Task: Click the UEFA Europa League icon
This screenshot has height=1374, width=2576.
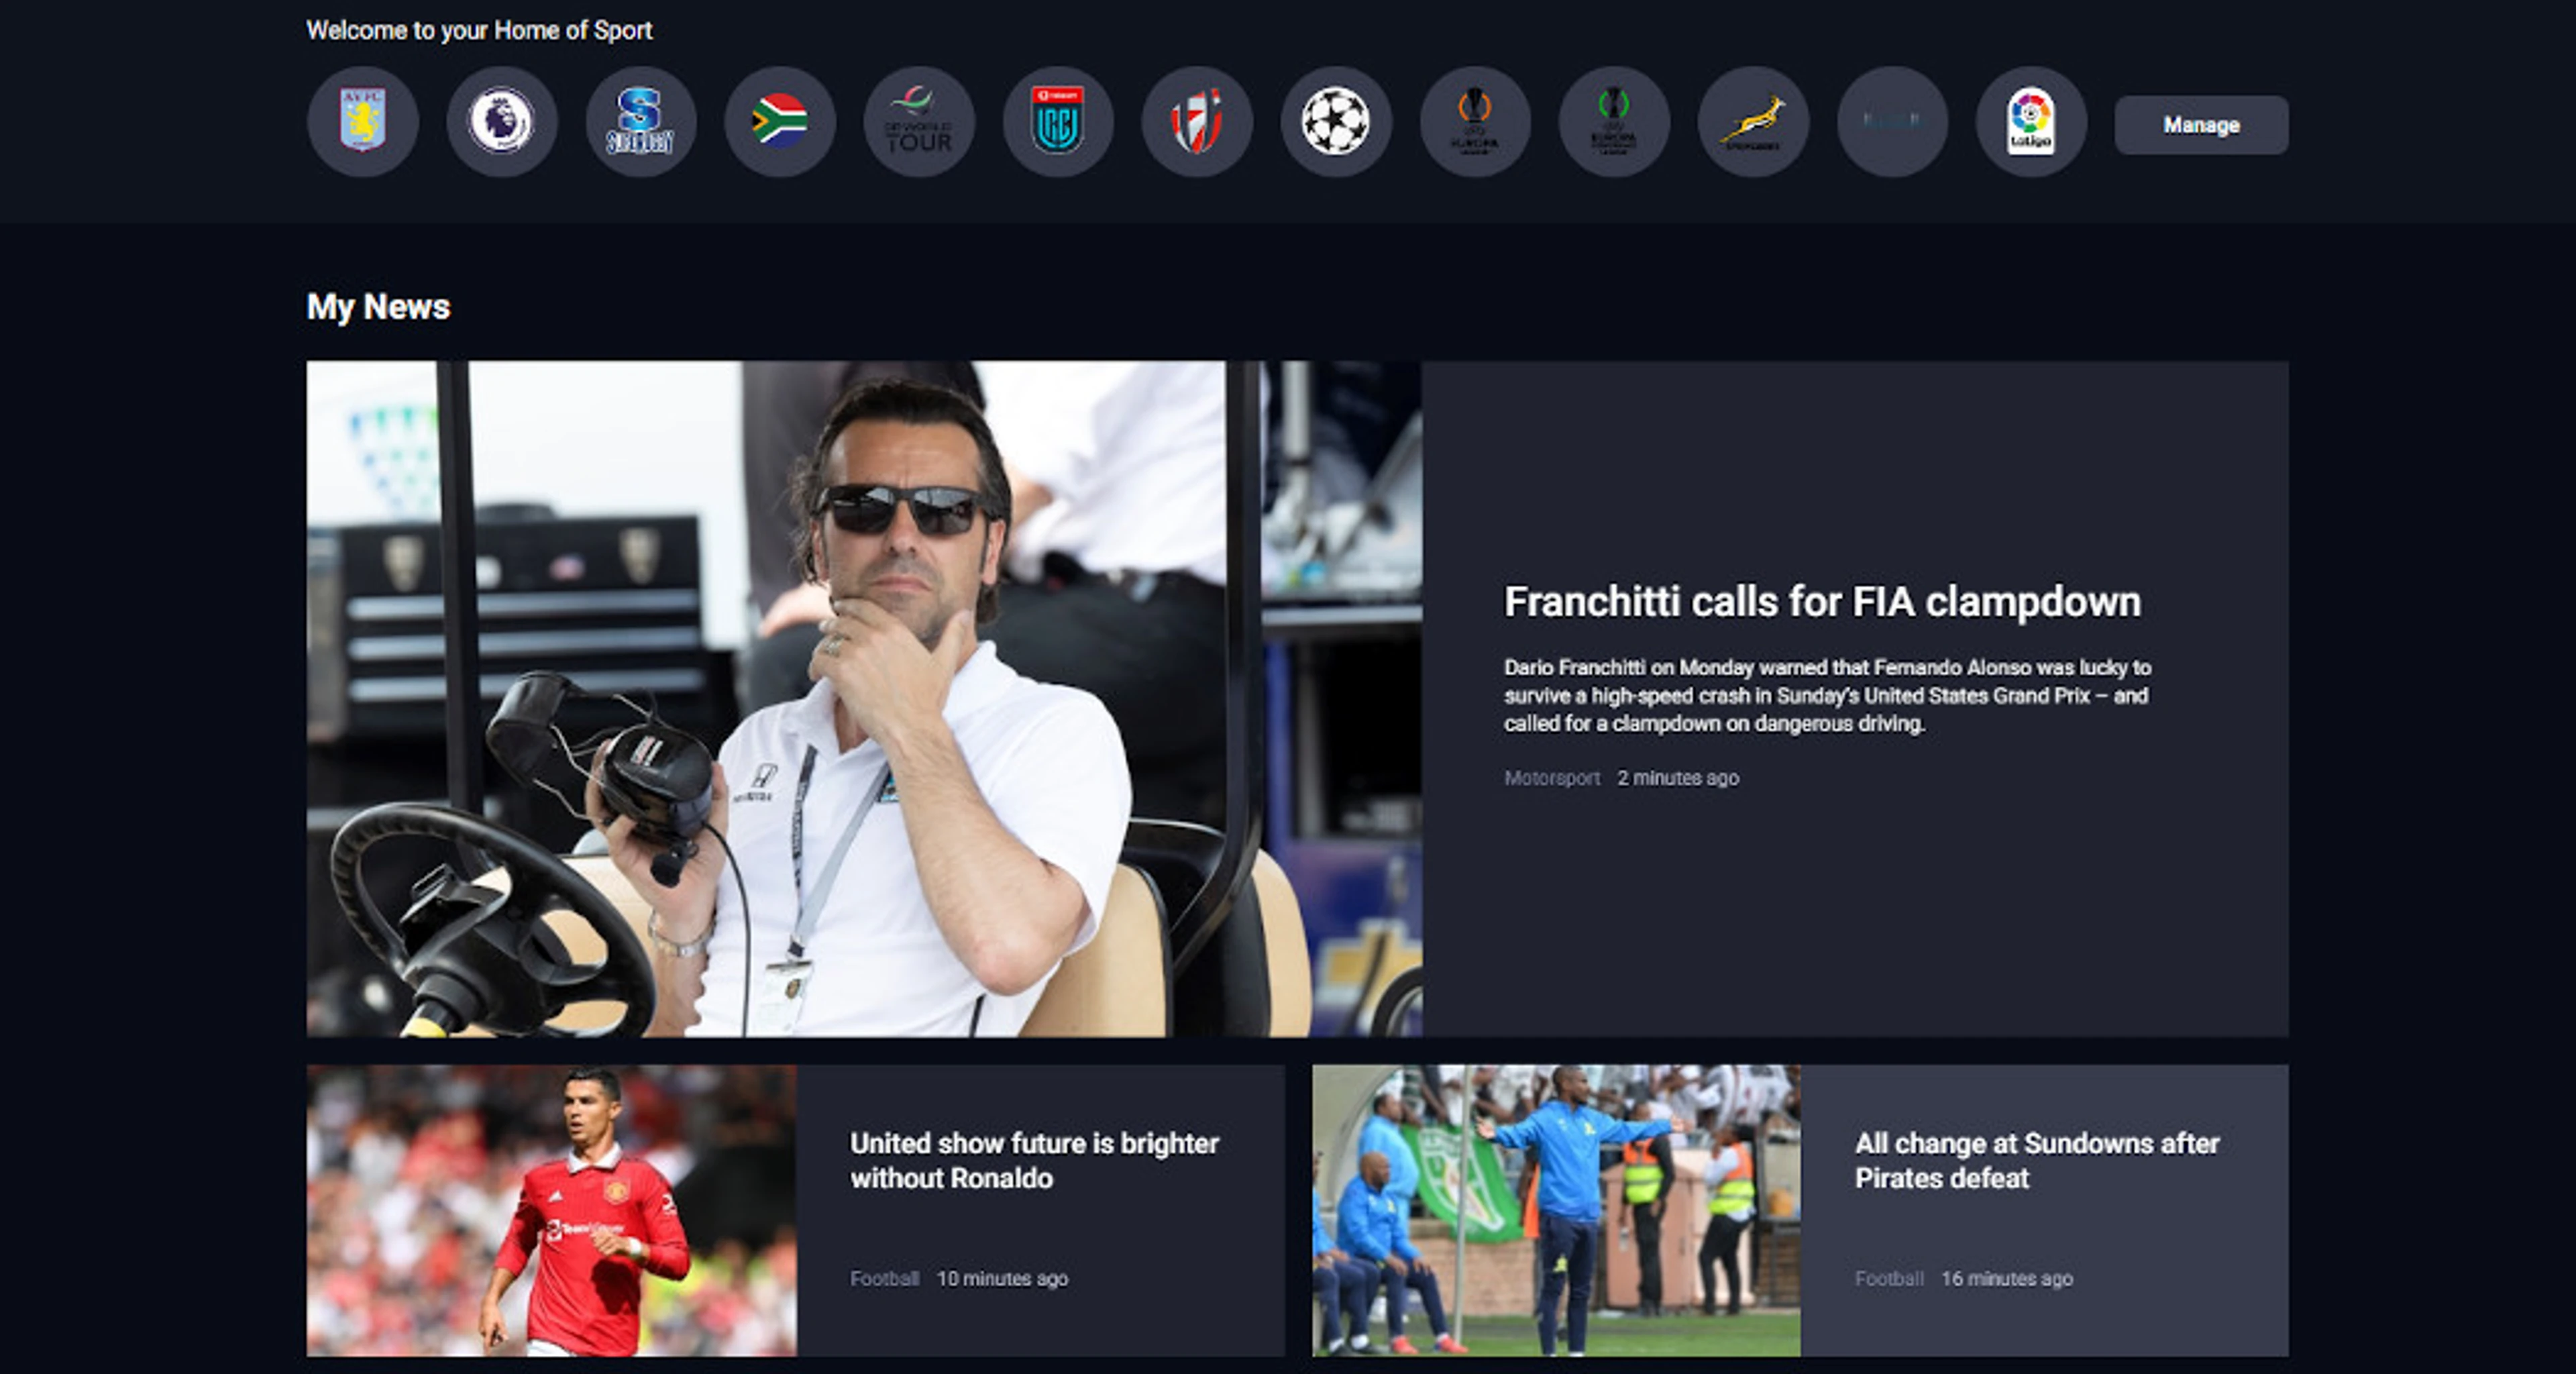Action: pyautogui.click(x=1475, y=121)
